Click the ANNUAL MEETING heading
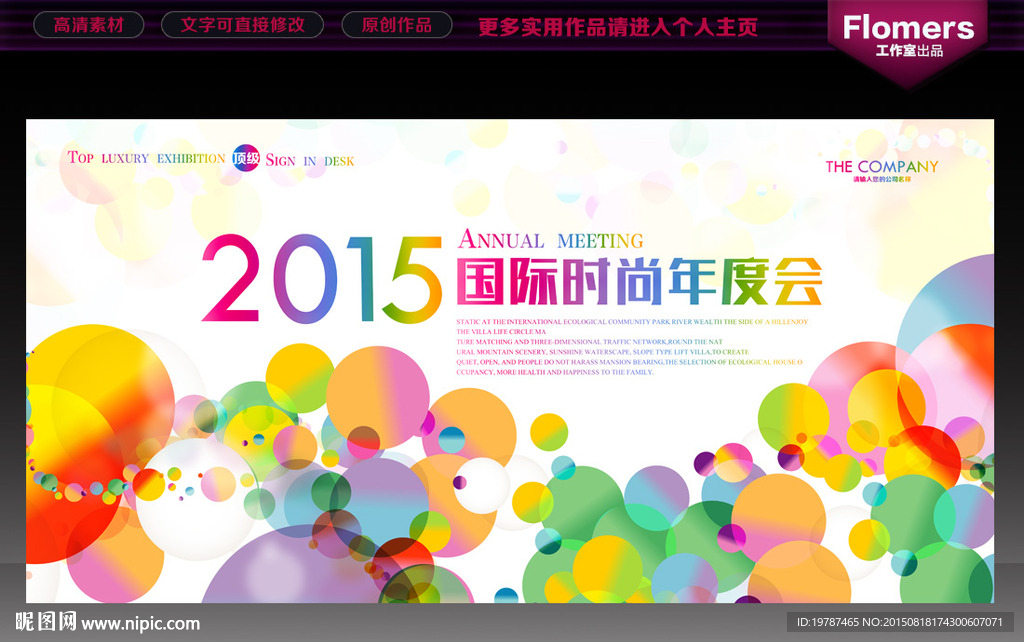 pos(551,240)
